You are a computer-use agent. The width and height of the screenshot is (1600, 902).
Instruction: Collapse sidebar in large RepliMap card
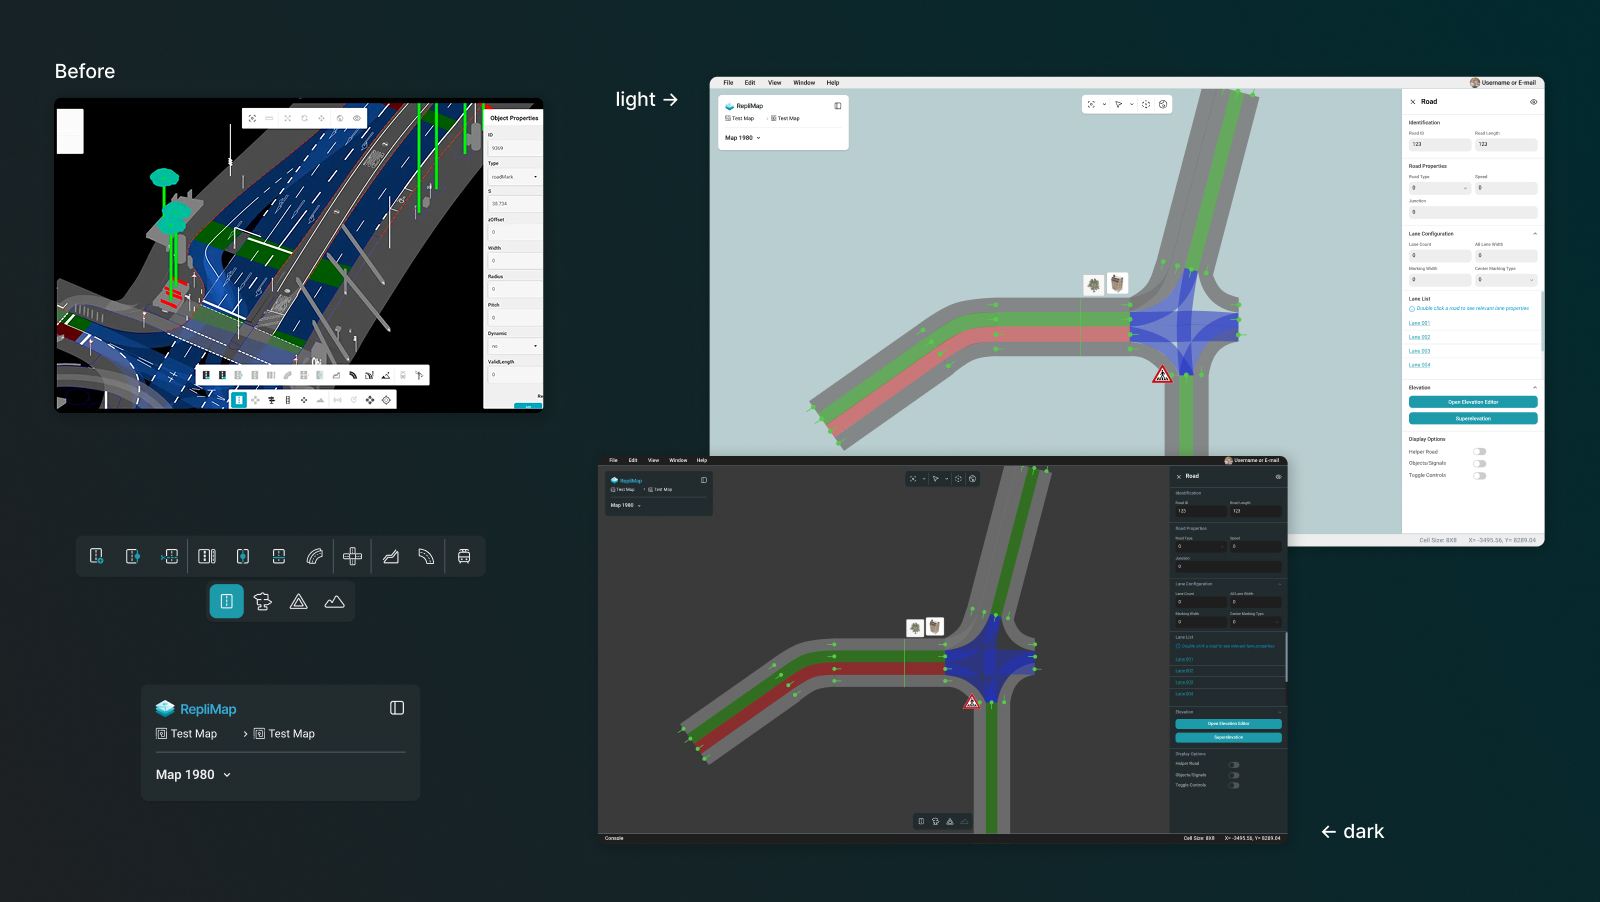(x=397, y=708)
